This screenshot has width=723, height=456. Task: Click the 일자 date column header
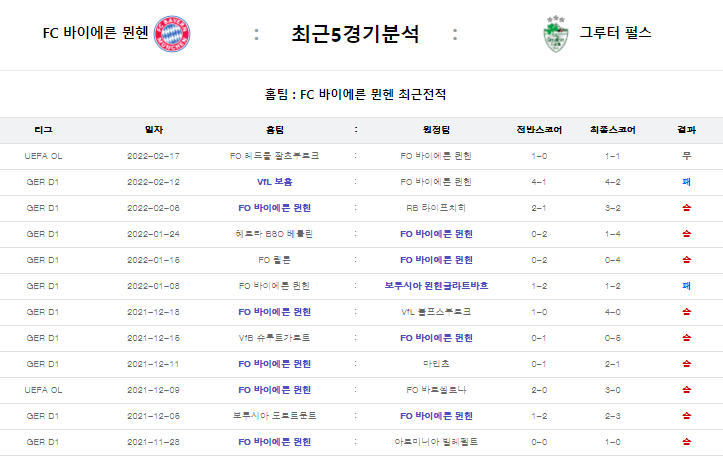click(x=154, y=130)
